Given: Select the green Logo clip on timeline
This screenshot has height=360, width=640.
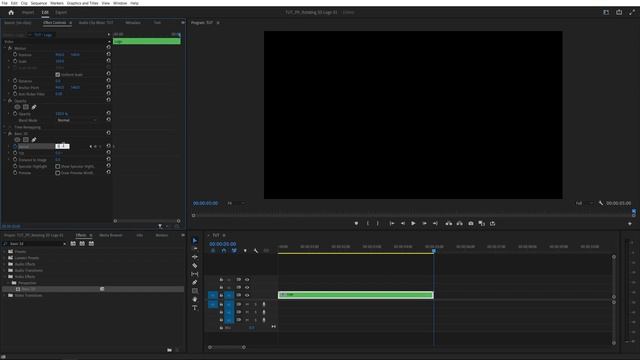Looking at the screenshot, I should point(356,295).
